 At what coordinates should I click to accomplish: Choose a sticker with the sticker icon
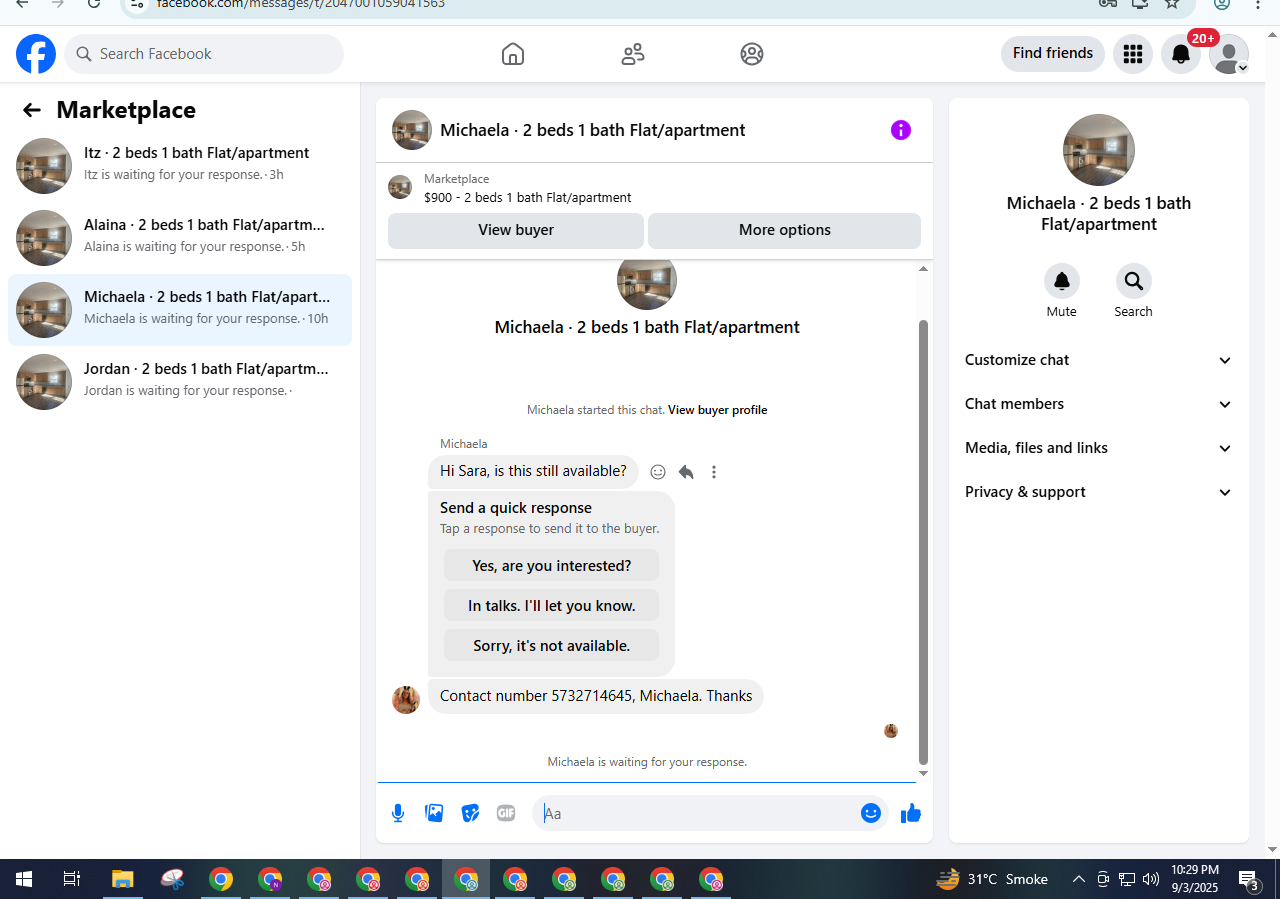coord(470,813)
